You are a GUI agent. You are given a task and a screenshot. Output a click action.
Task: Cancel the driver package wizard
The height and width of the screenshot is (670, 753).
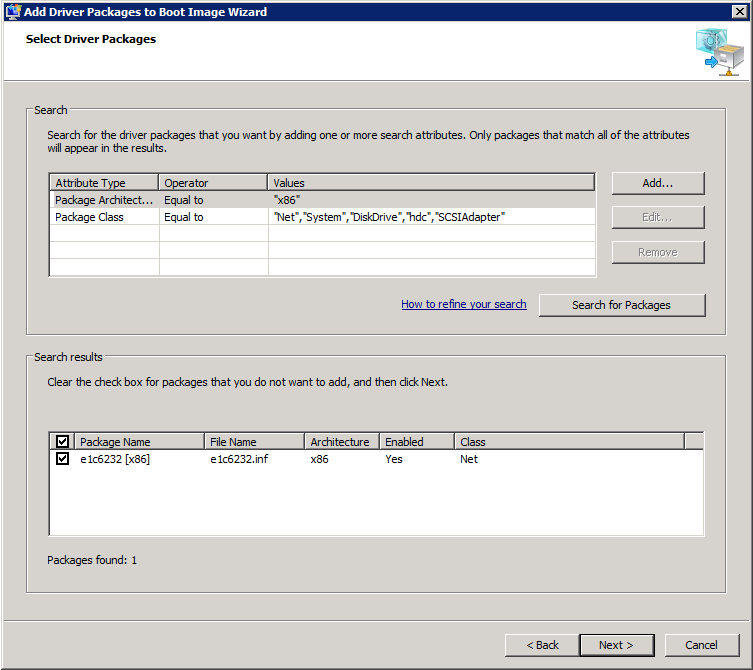pyautogui.click(x=703, y=645)
